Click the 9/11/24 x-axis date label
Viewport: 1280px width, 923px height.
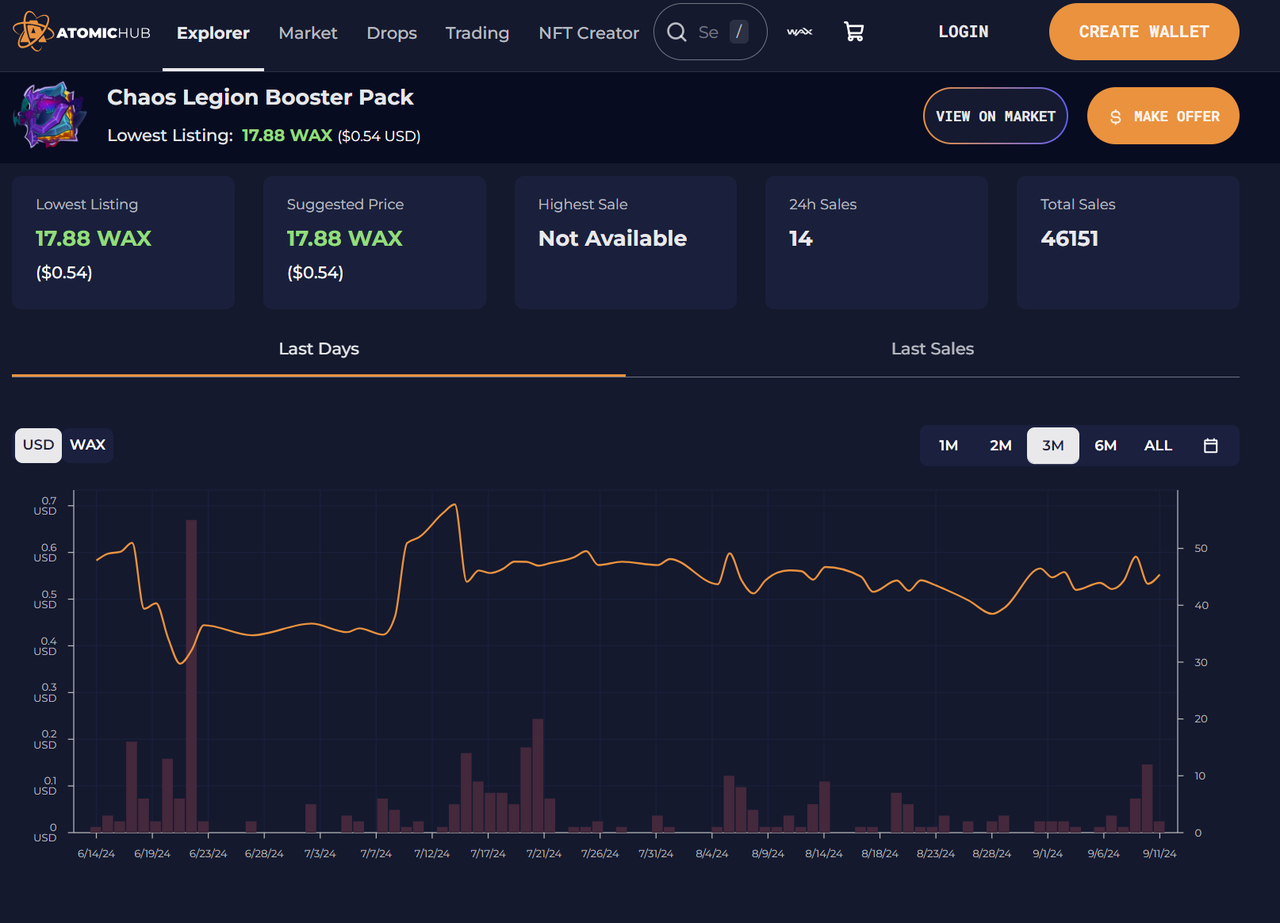[x=1159, y=854]
